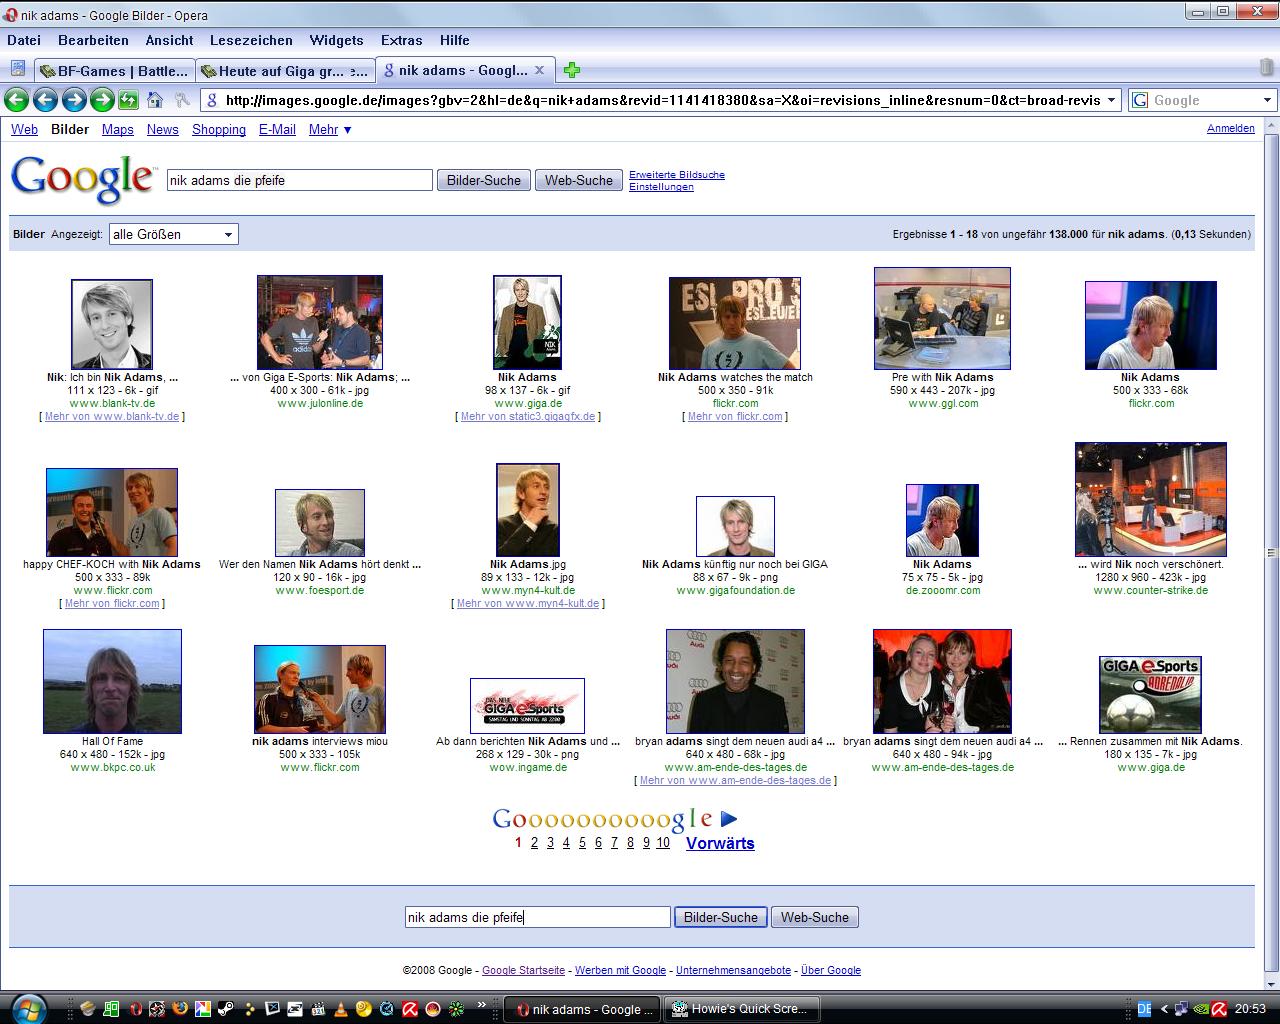Launch ICQ green flower icon
Screen dimensions: 1280x1024
pyautogui.click(x=455, y=1009)
